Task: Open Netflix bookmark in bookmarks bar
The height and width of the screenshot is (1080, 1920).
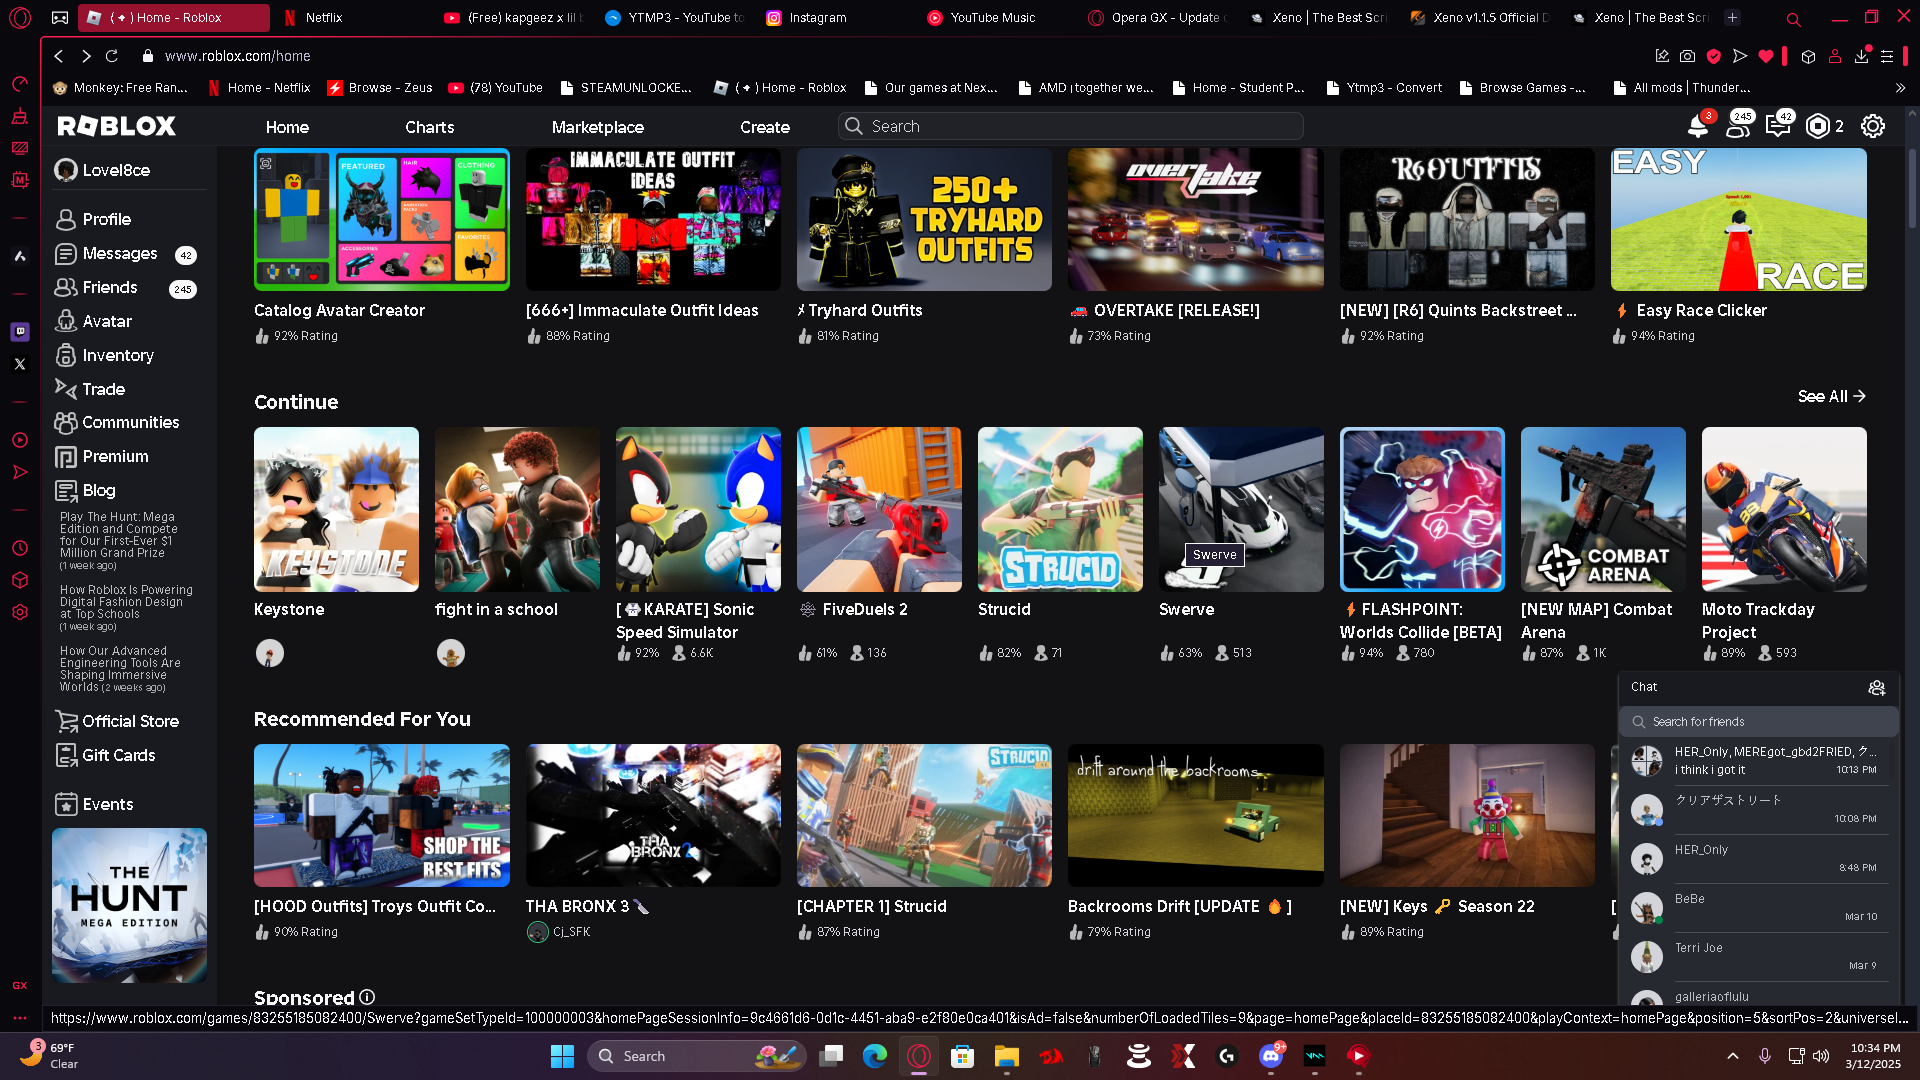Action: pos(260,88)
